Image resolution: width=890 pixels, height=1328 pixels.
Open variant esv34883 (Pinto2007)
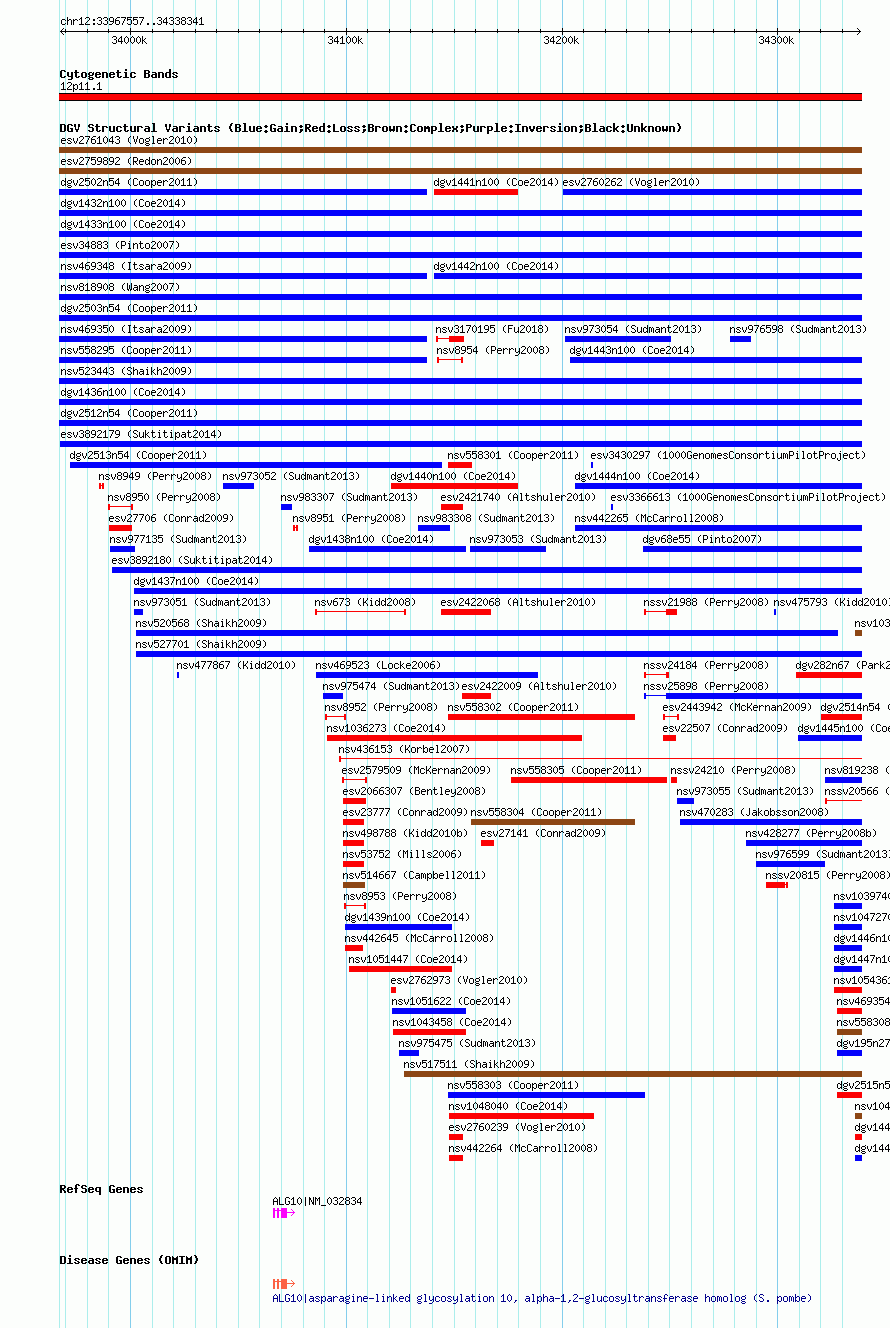click(120, 245)
